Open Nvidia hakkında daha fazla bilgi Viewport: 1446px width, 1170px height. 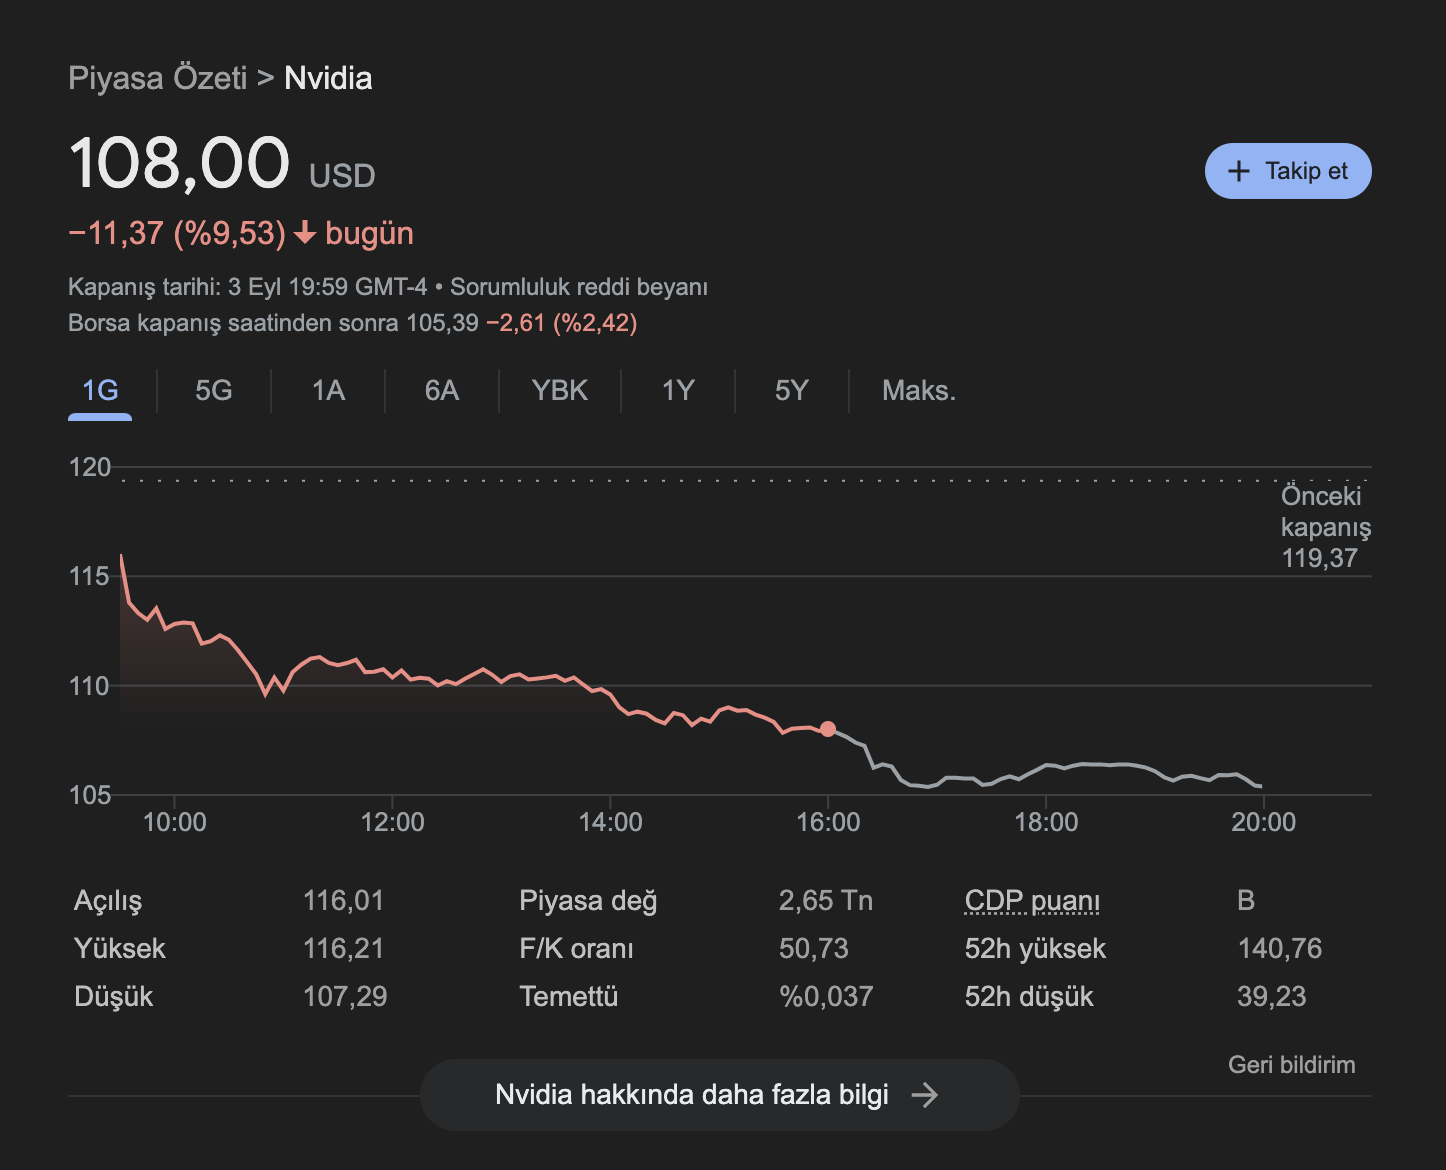tap(719, 1095)
